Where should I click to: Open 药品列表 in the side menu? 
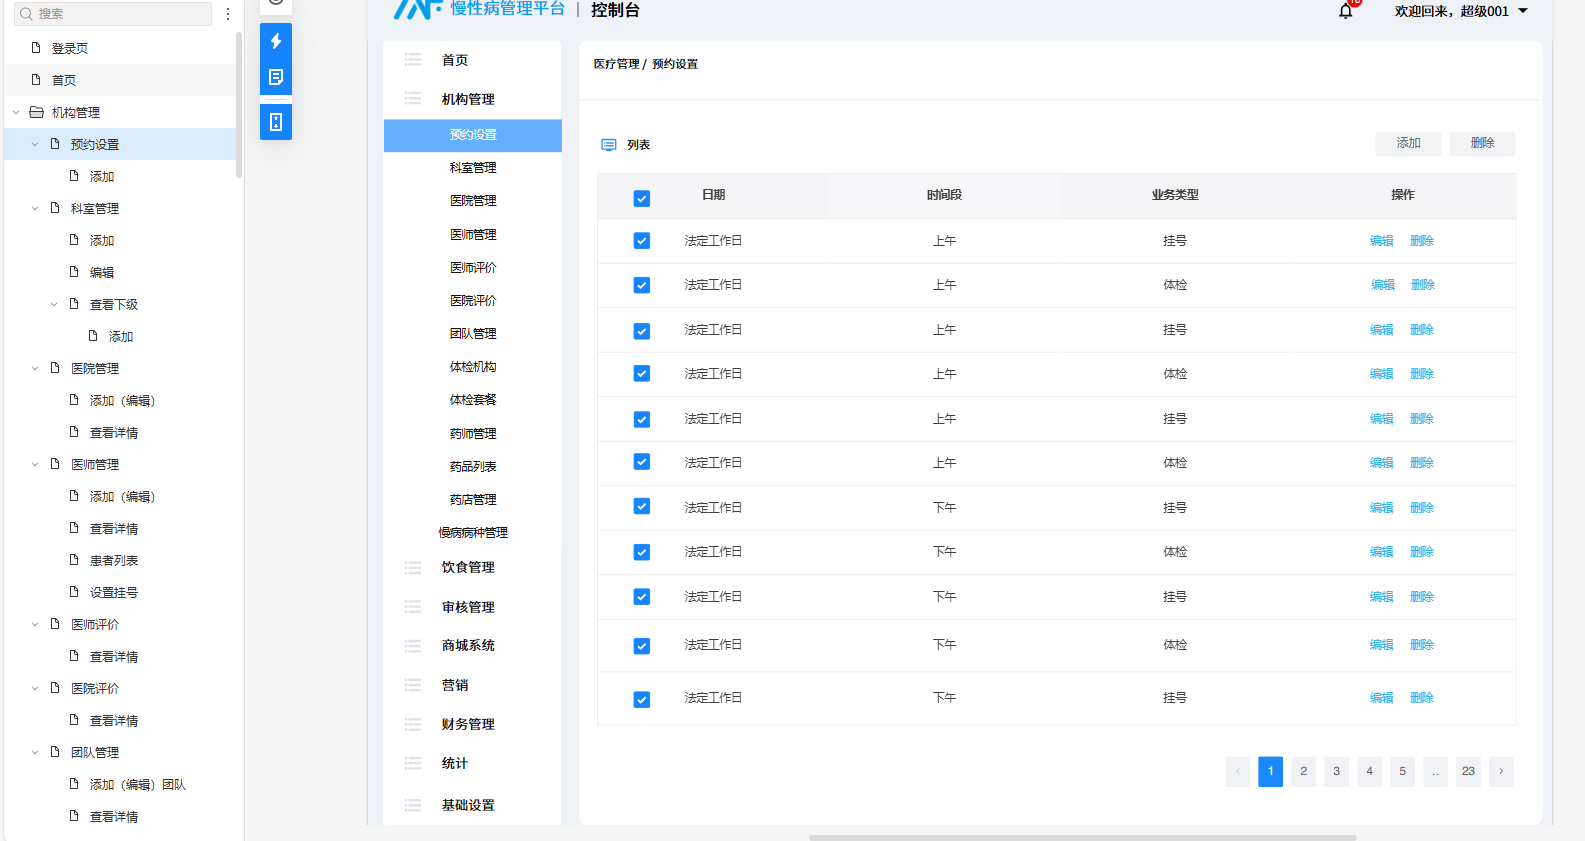pos(473,467)
